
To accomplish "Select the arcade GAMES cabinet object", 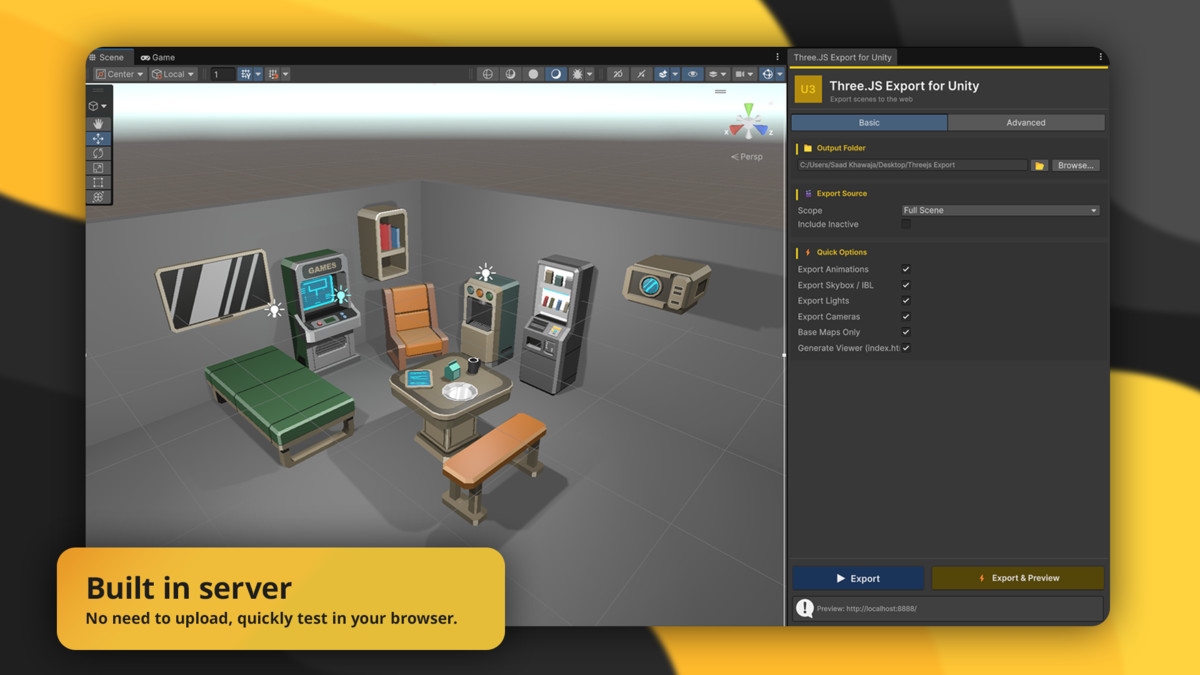I will tap(319, 309).
